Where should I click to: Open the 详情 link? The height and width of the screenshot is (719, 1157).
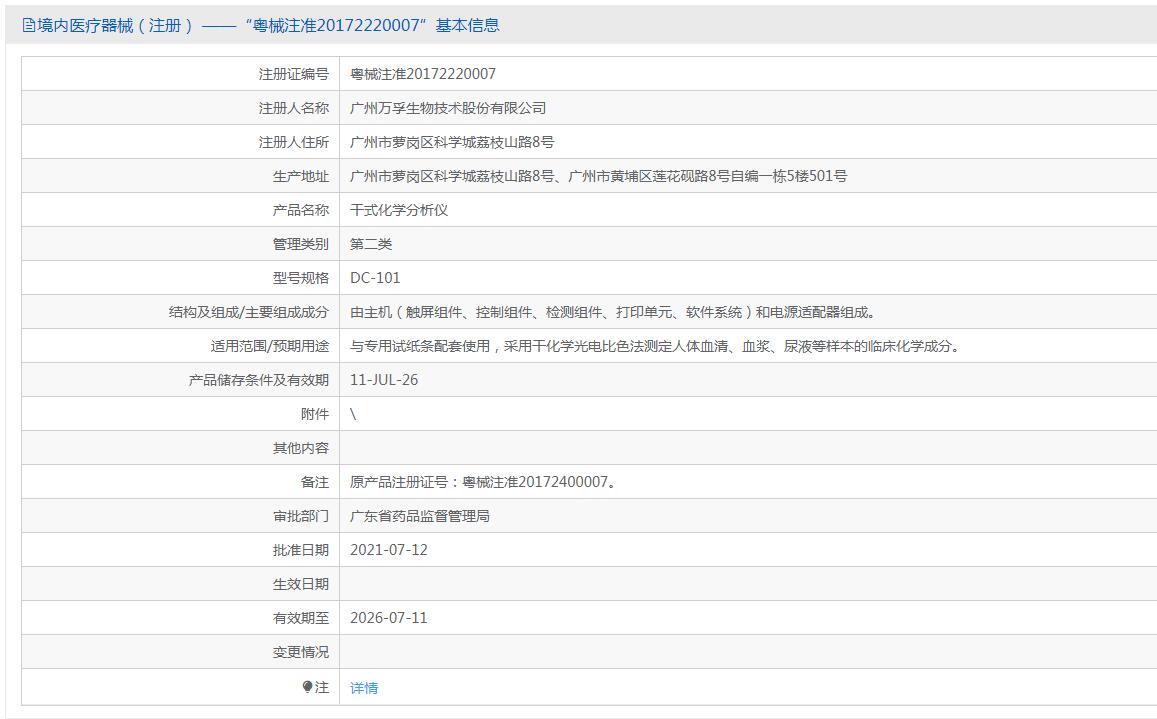364,688
